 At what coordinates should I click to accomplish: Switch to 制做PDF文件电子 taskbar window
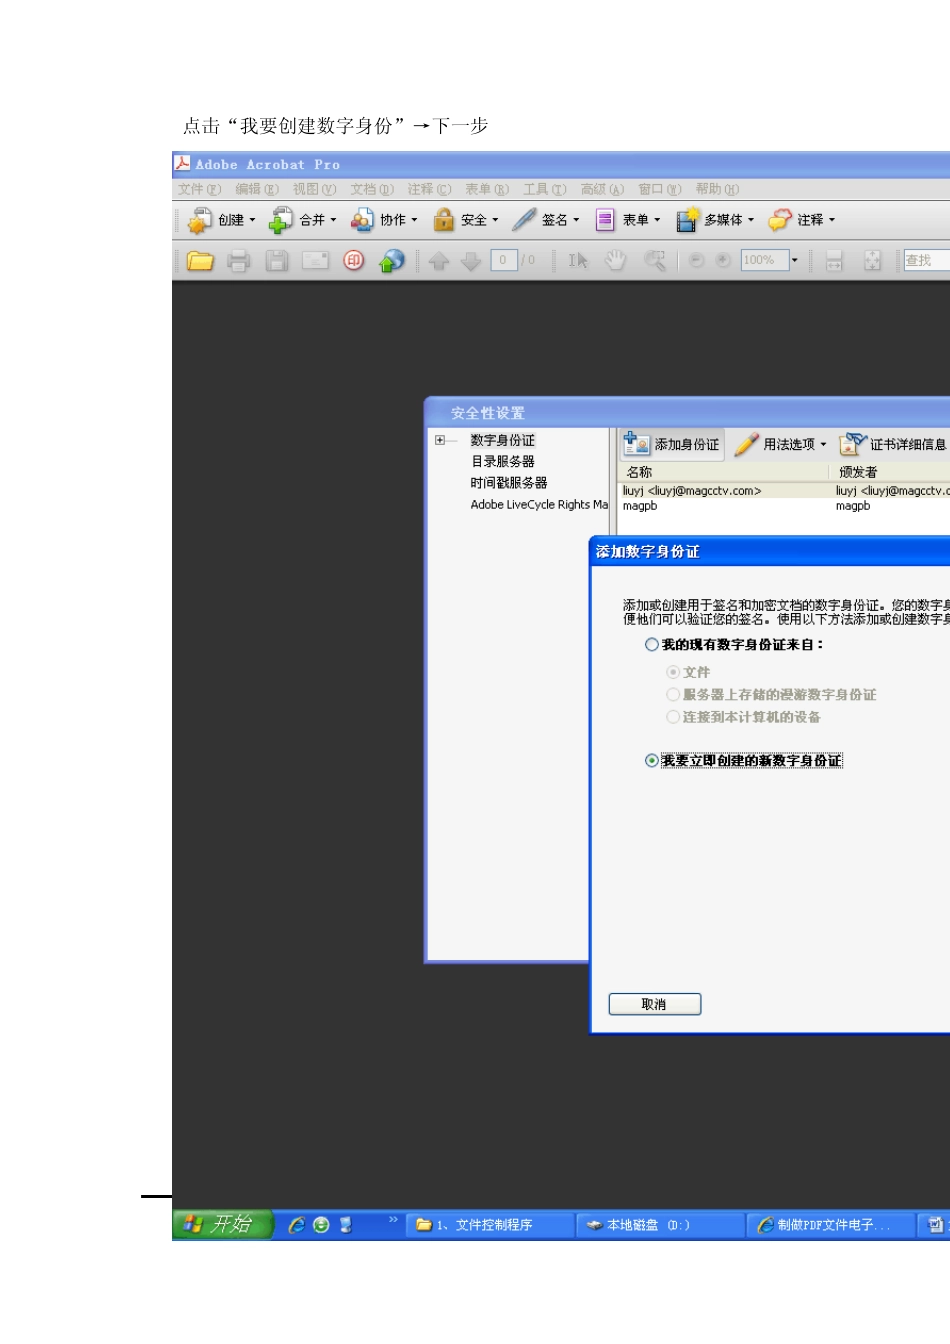(x=831, y=1225)
